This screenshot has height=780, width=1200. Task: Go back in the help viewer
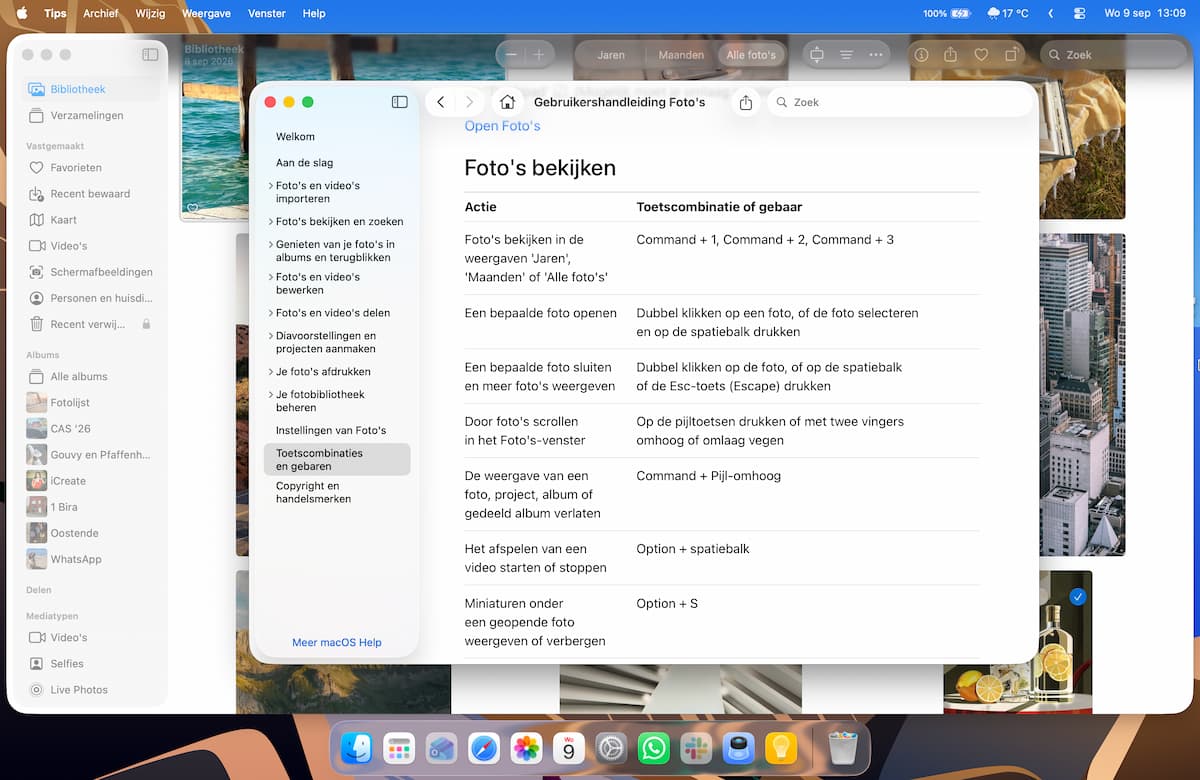441,102
